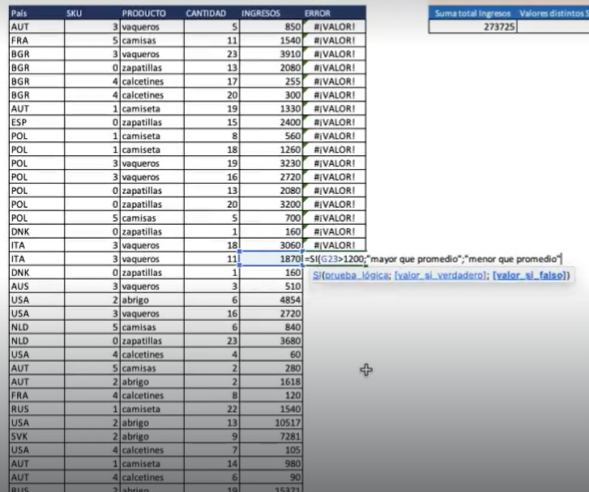Select the #¡VALOR! cell in the 850 row
Image resolution: width=589 pixels, height=492 pixels.
coord(334,27)
